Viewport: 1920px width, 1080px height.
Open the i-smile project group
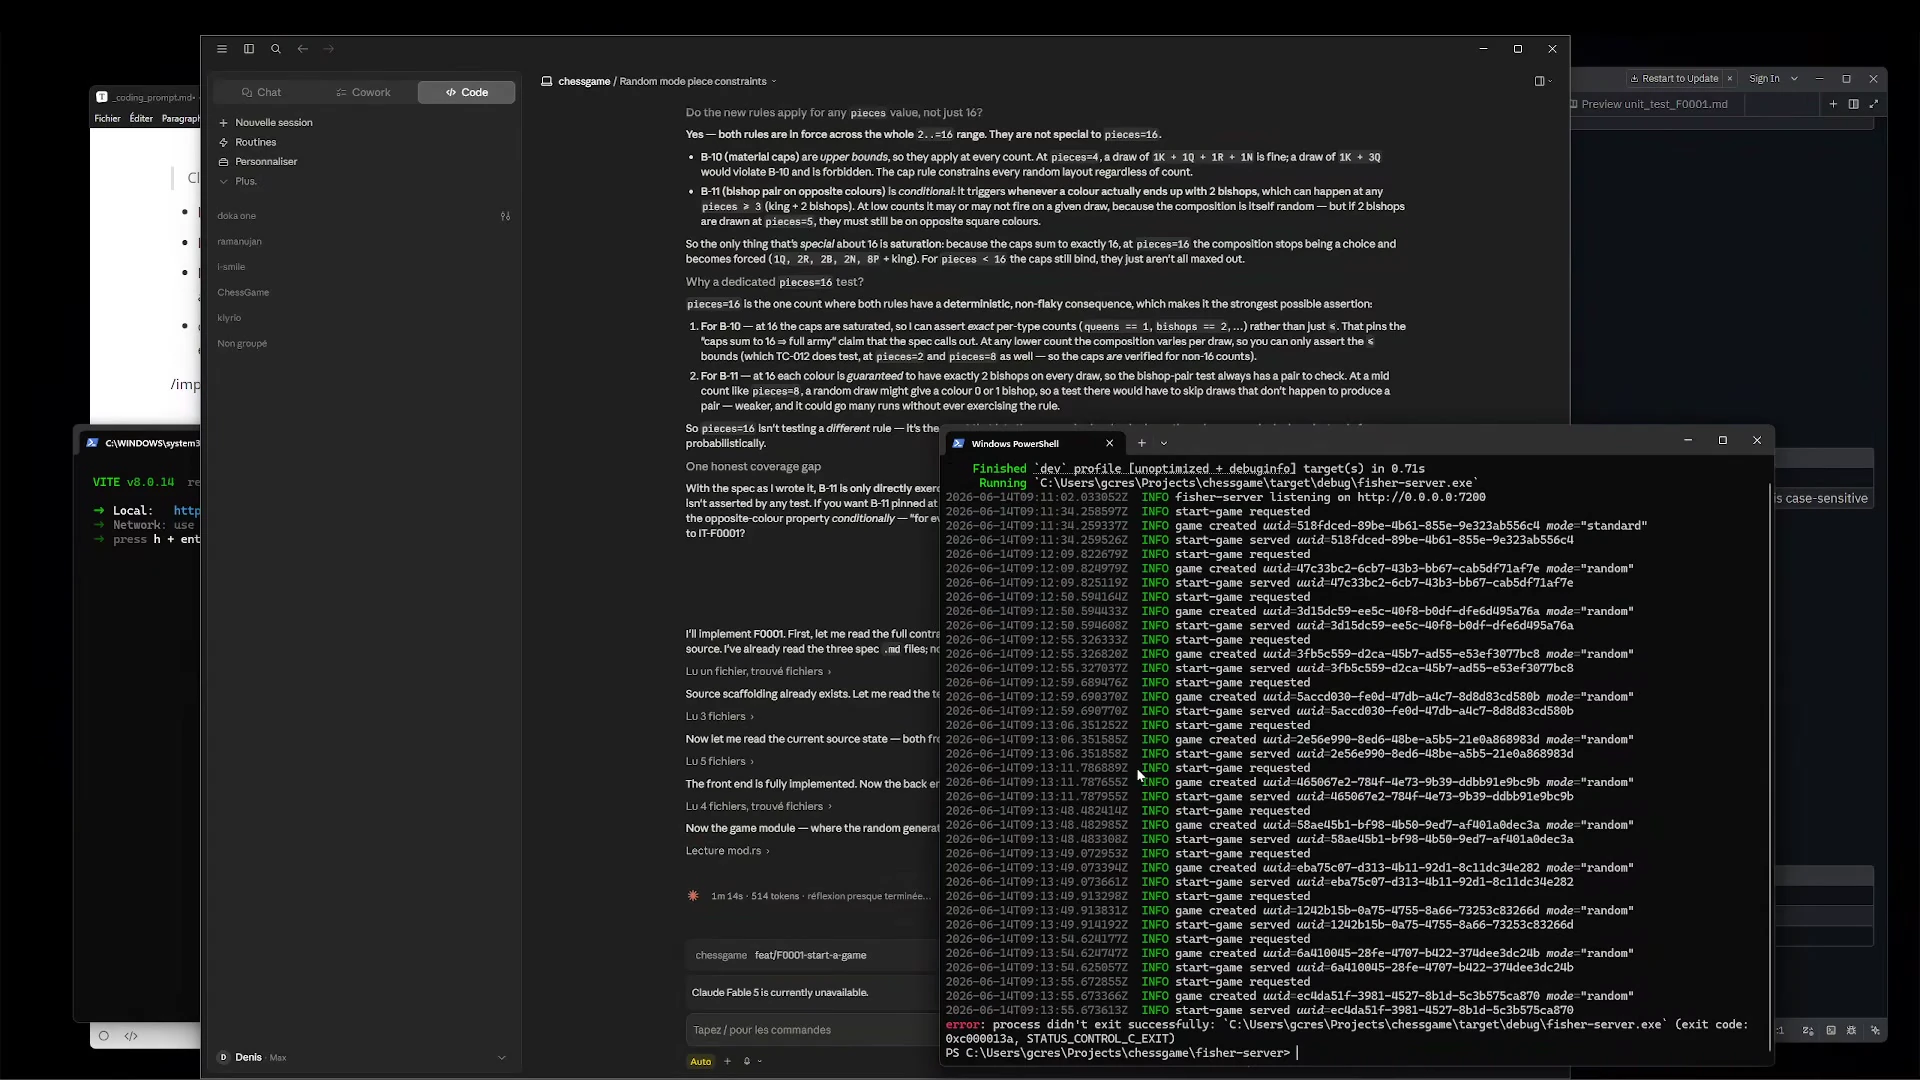tap(231, 267)
